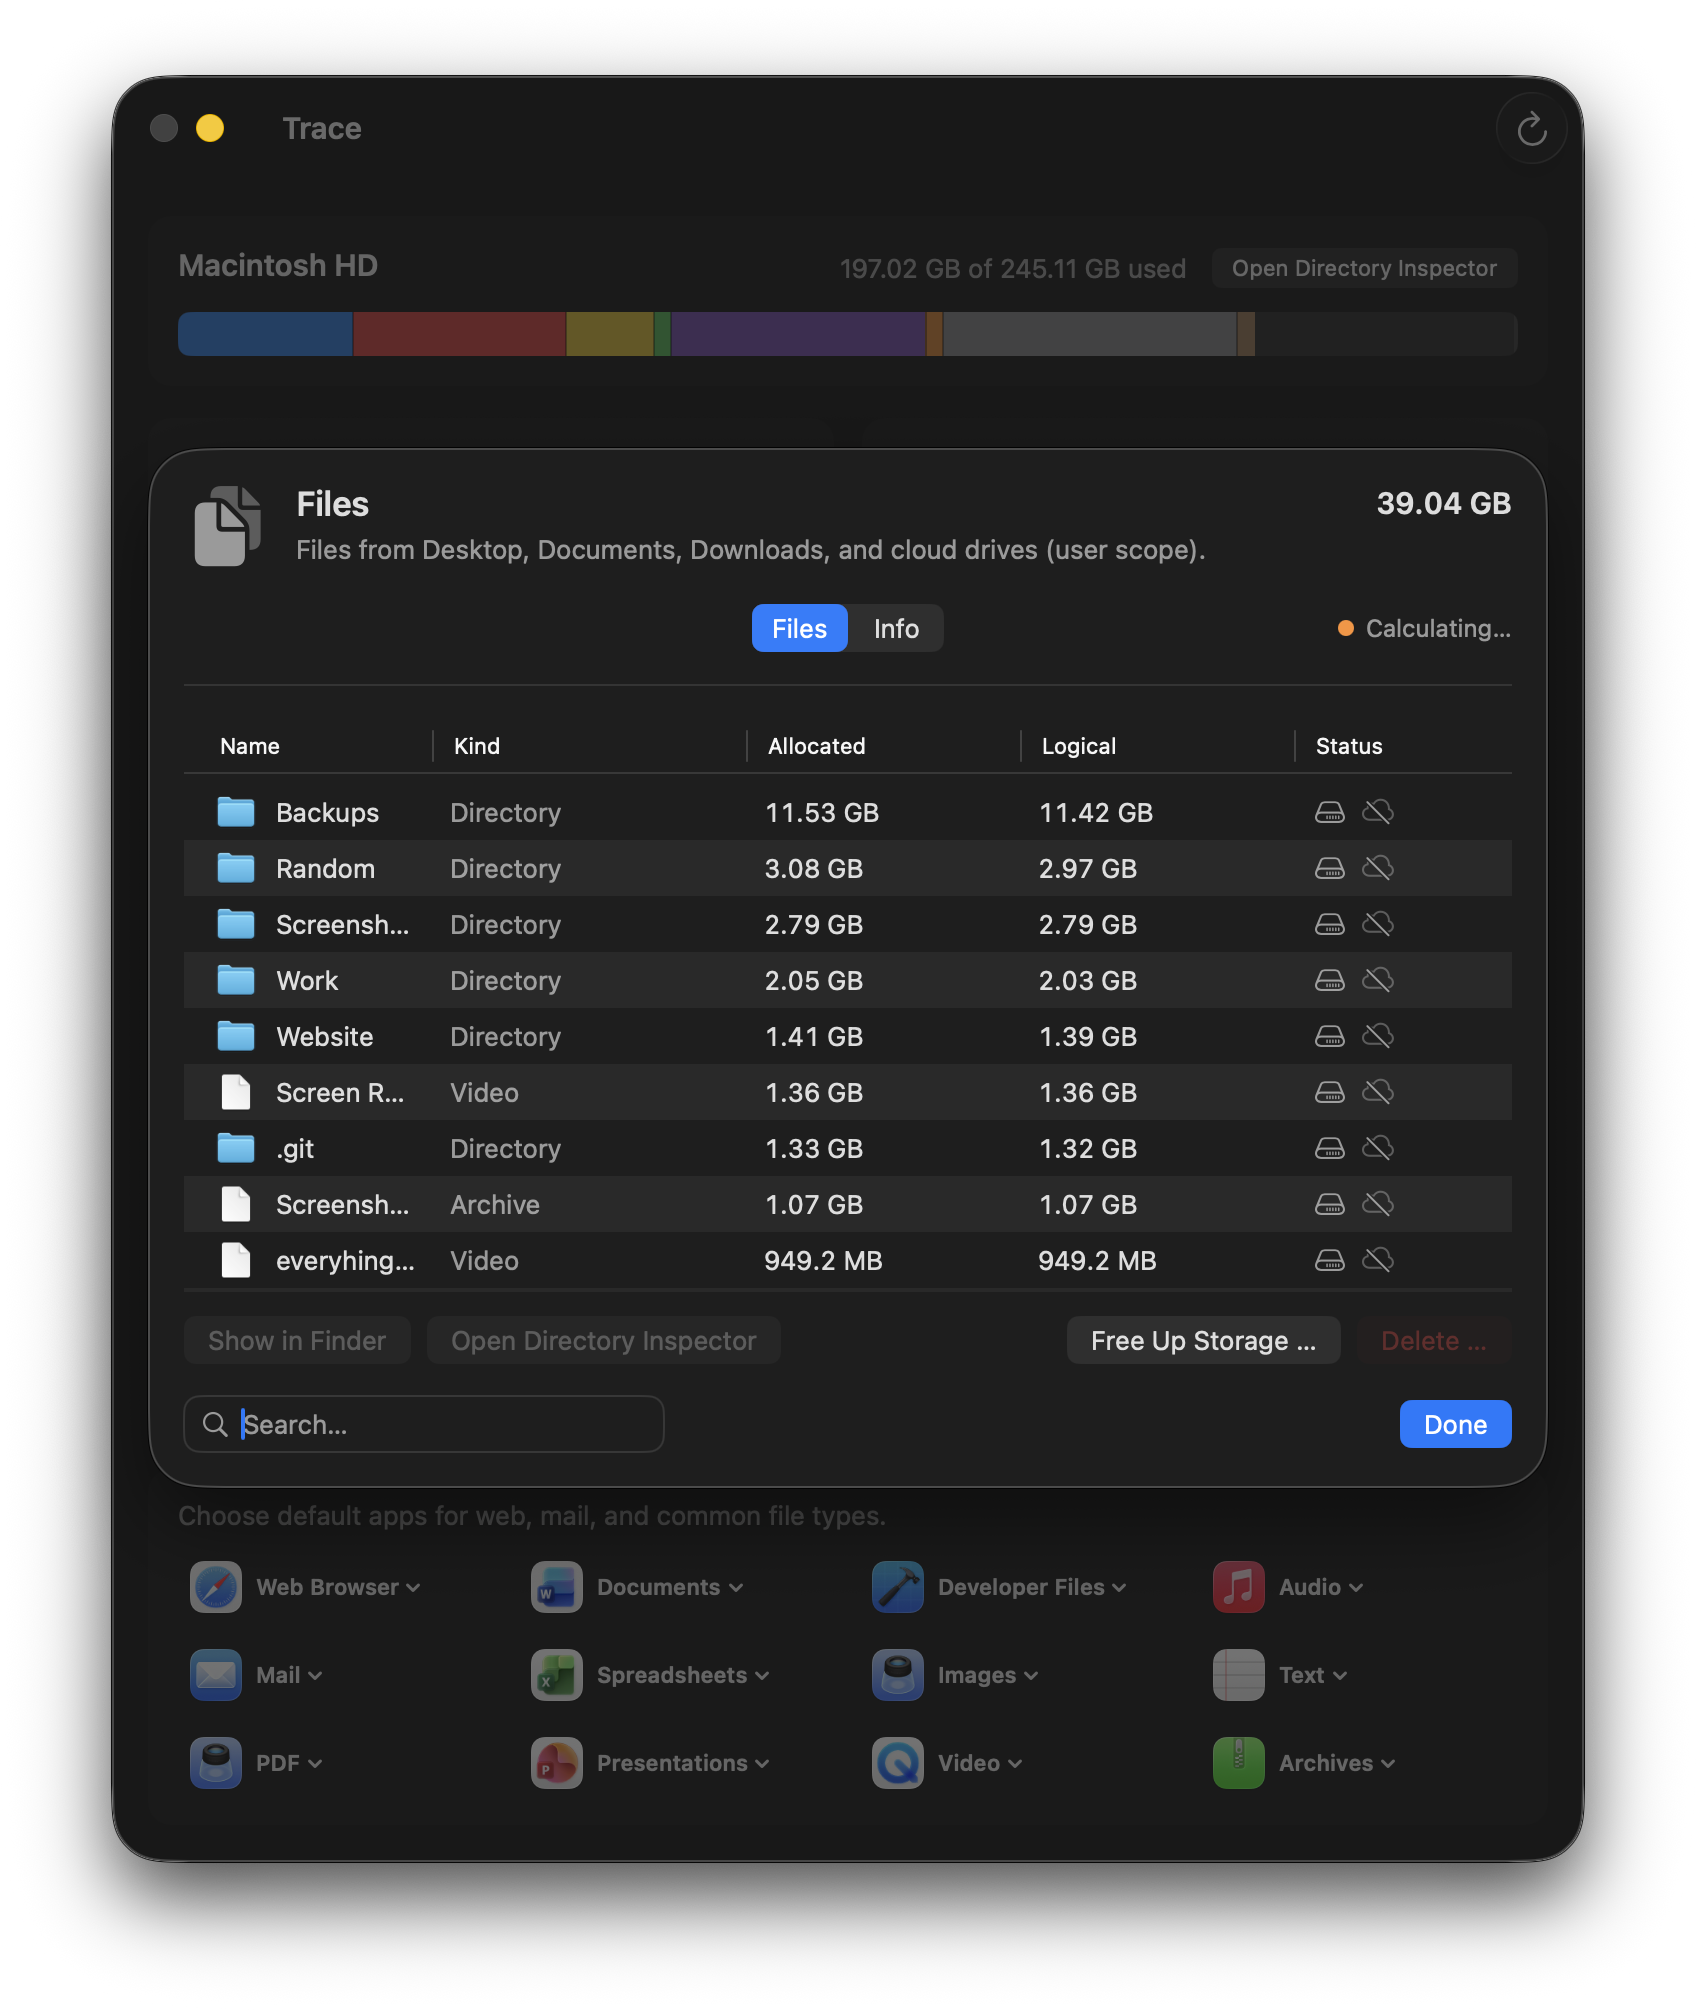
Task: Expand the Web Browser dropdown
Action: [x=412, y=1587]
